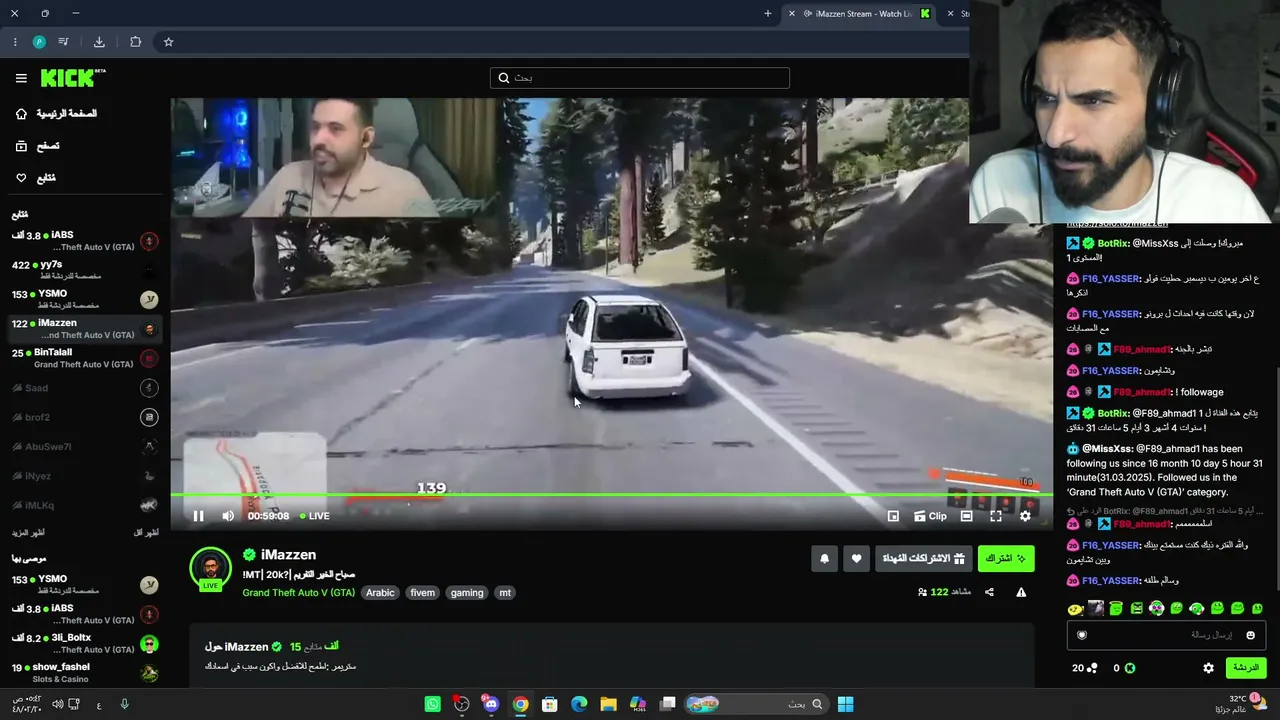The image size is (1280, 720).
Task: Open the Chrome downloads icon
Action: [99, 42]
